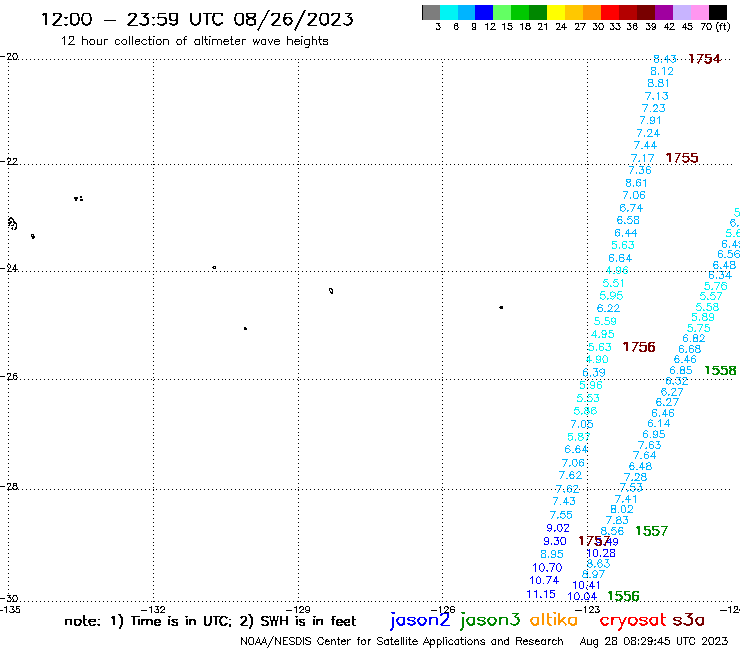Click wave height value 10.28
Screen dimensions: 740x650
coord(601,553)
